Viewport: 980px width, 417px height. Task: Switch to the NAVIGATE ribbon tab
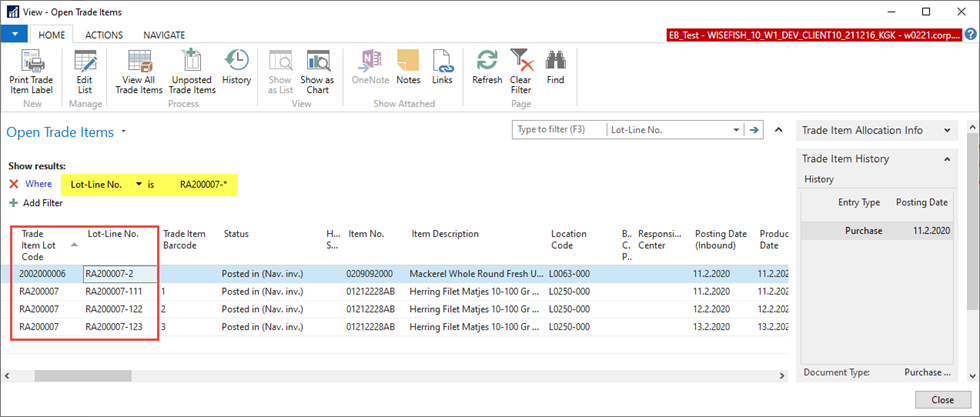pos(164,34)
